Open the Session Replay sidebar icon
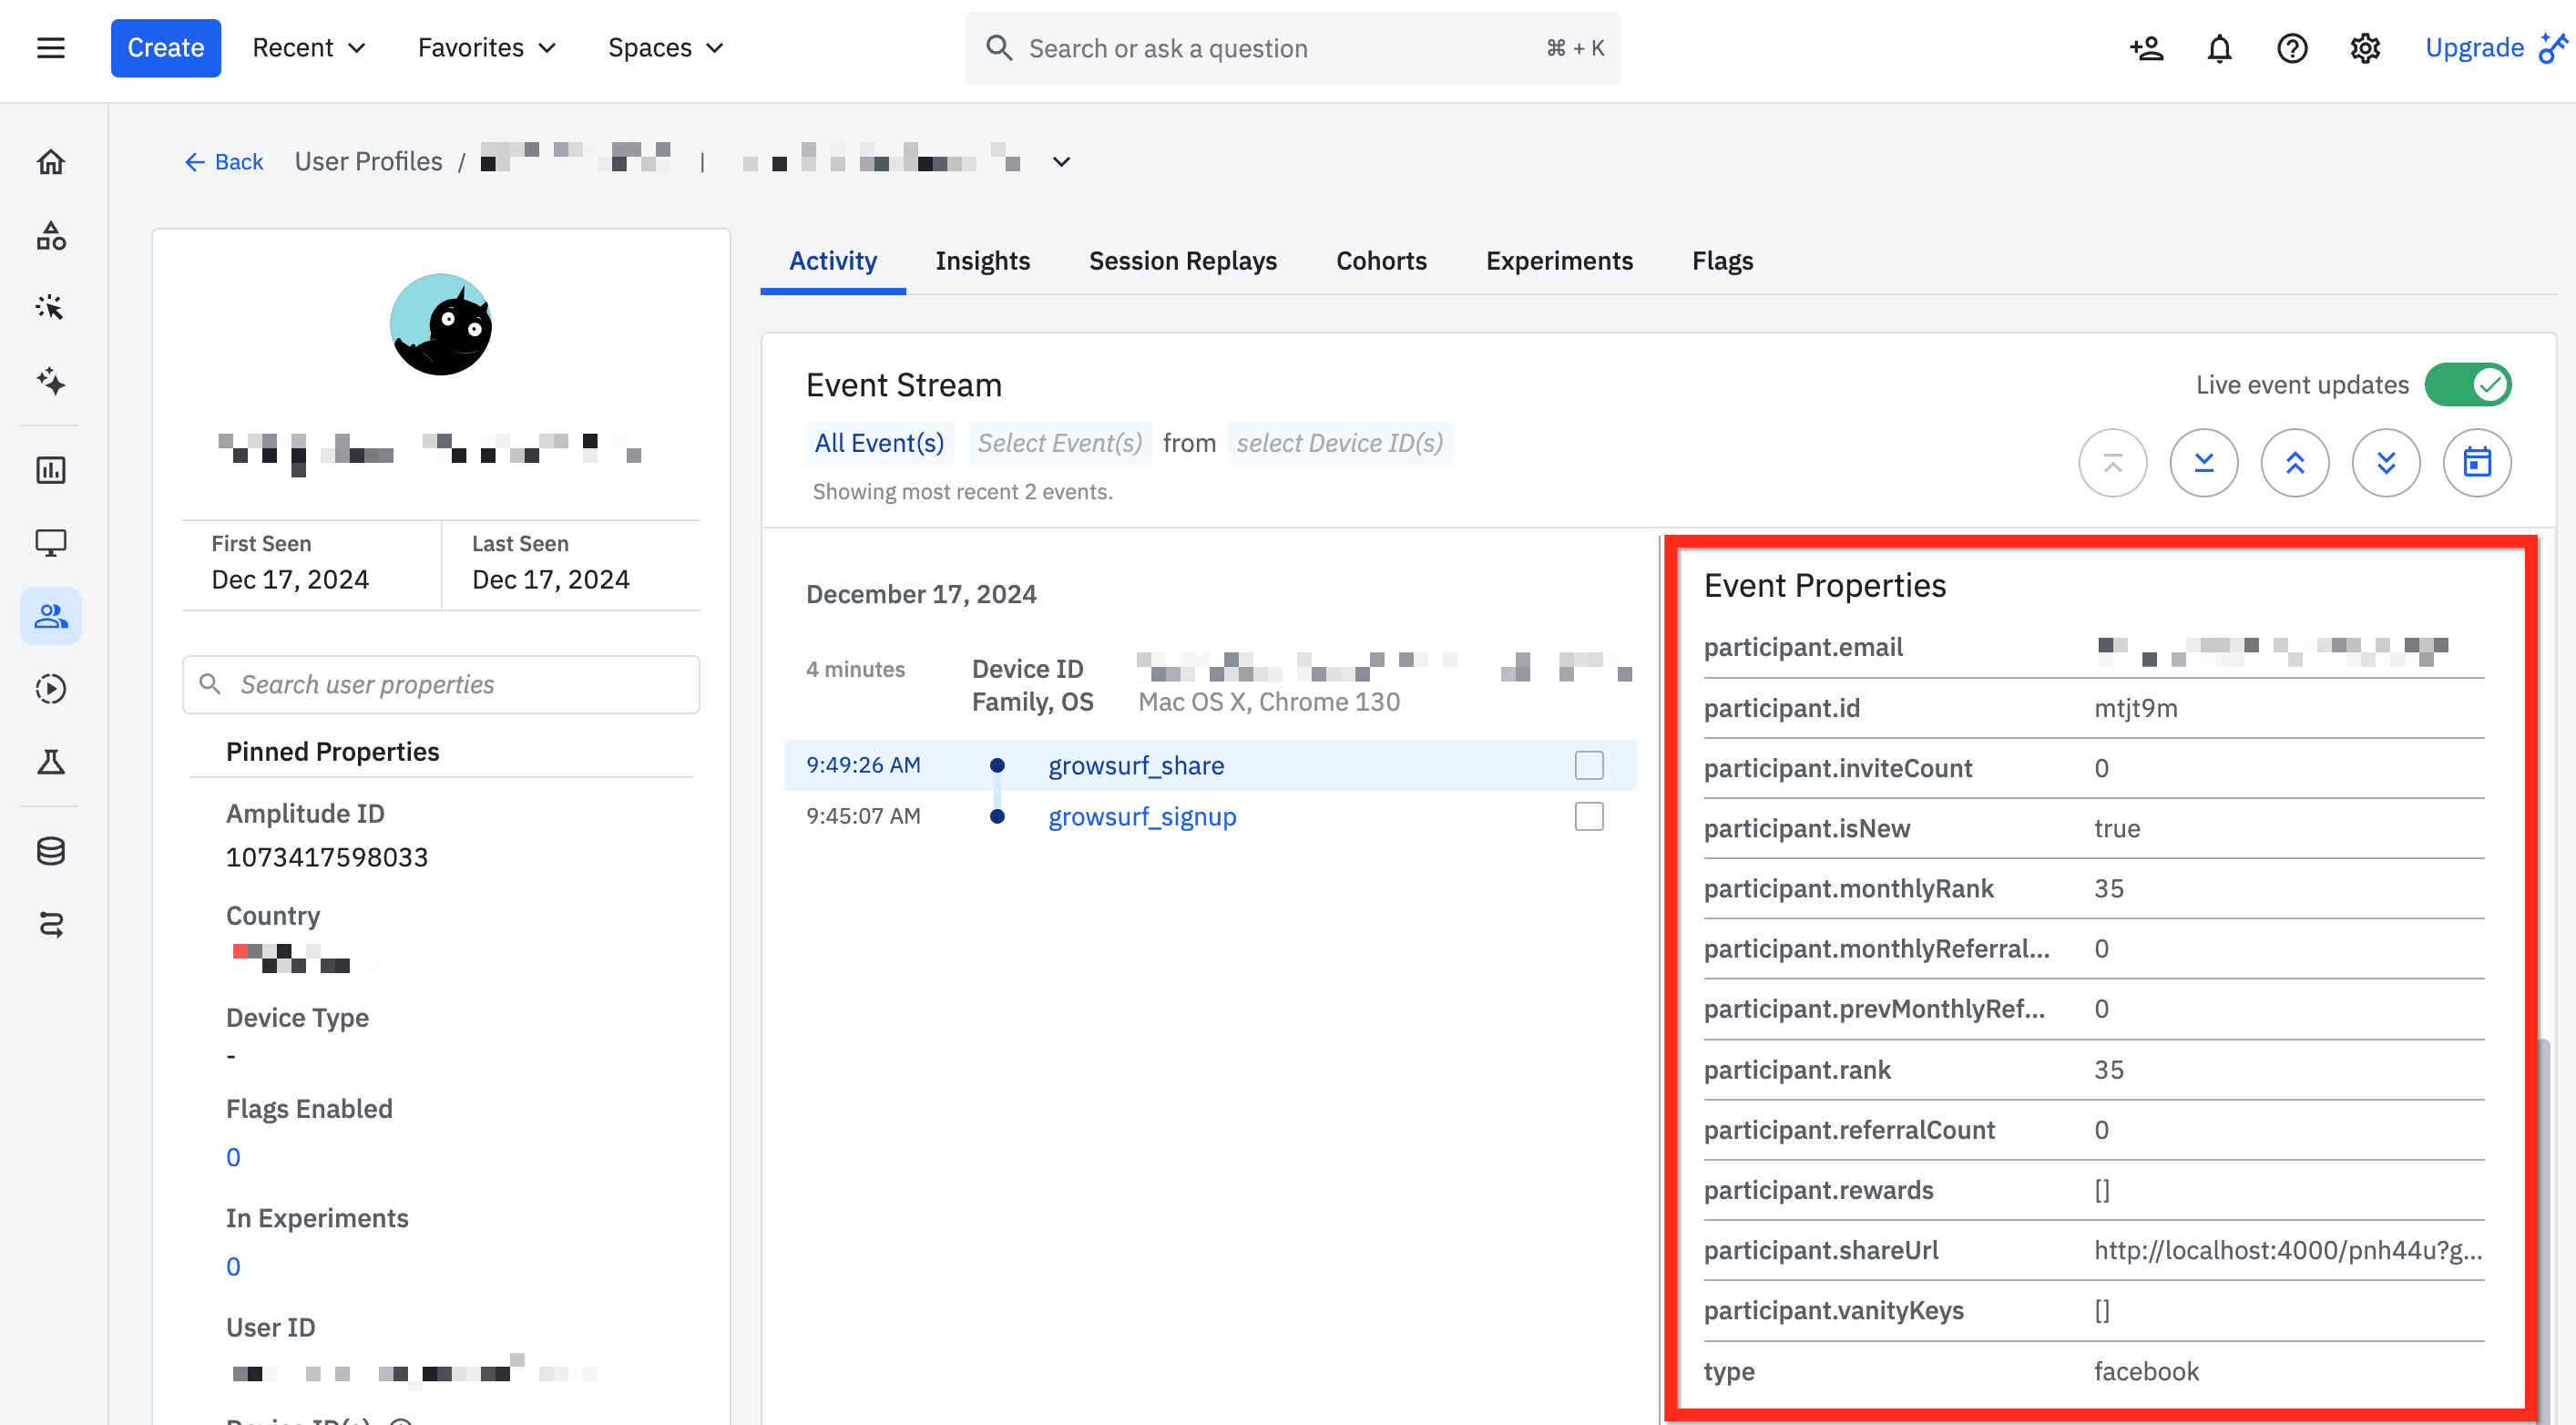Viewport: 2576px width, 1425px height. (51, 689)
